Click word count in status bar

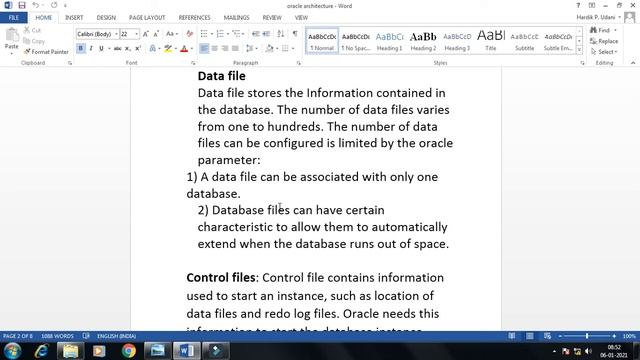57,336
